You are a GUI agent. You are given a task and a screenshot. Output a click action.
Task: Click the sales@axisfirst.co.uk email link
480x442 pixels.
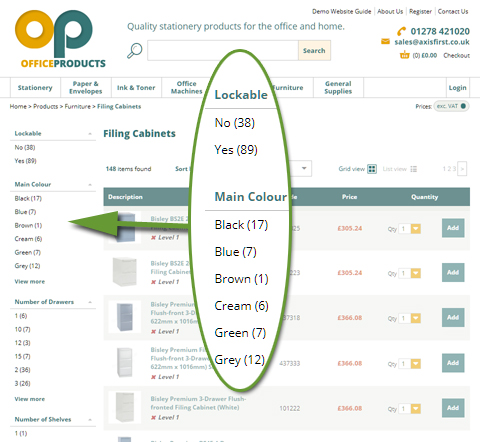432,42
